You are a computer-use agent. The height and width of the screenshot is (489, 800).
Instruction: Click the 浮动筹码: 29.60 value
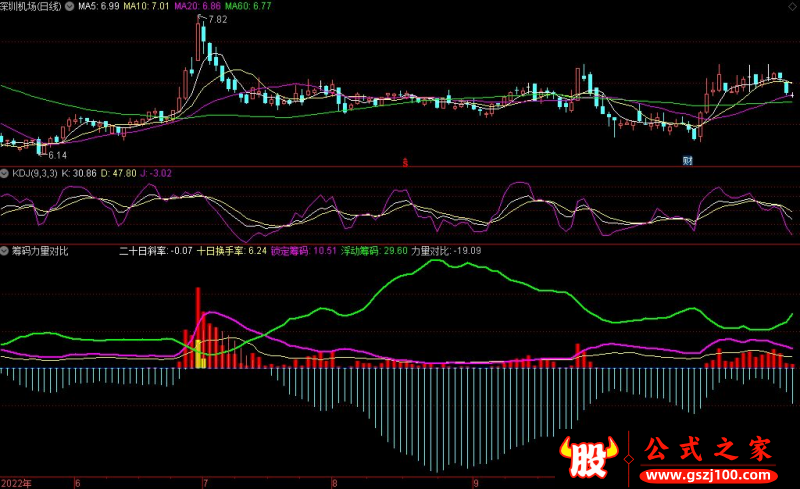pyautogui.click(x=374, y=251)
